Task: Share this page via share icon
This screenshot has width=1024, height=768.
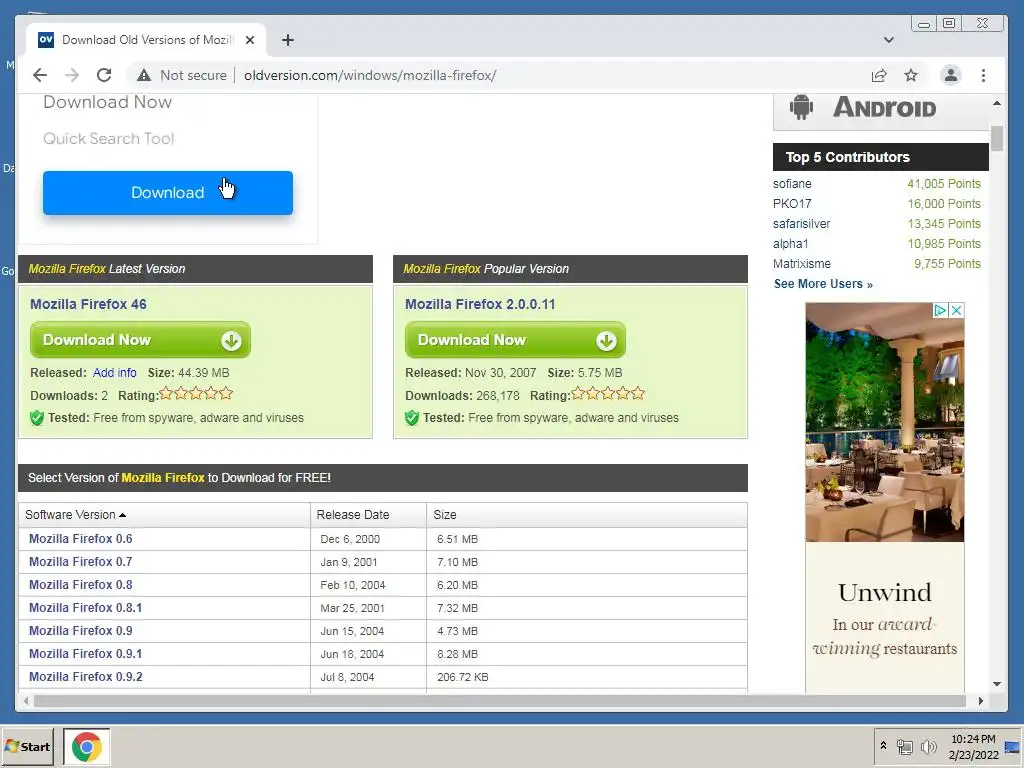Action: [879, 76]
